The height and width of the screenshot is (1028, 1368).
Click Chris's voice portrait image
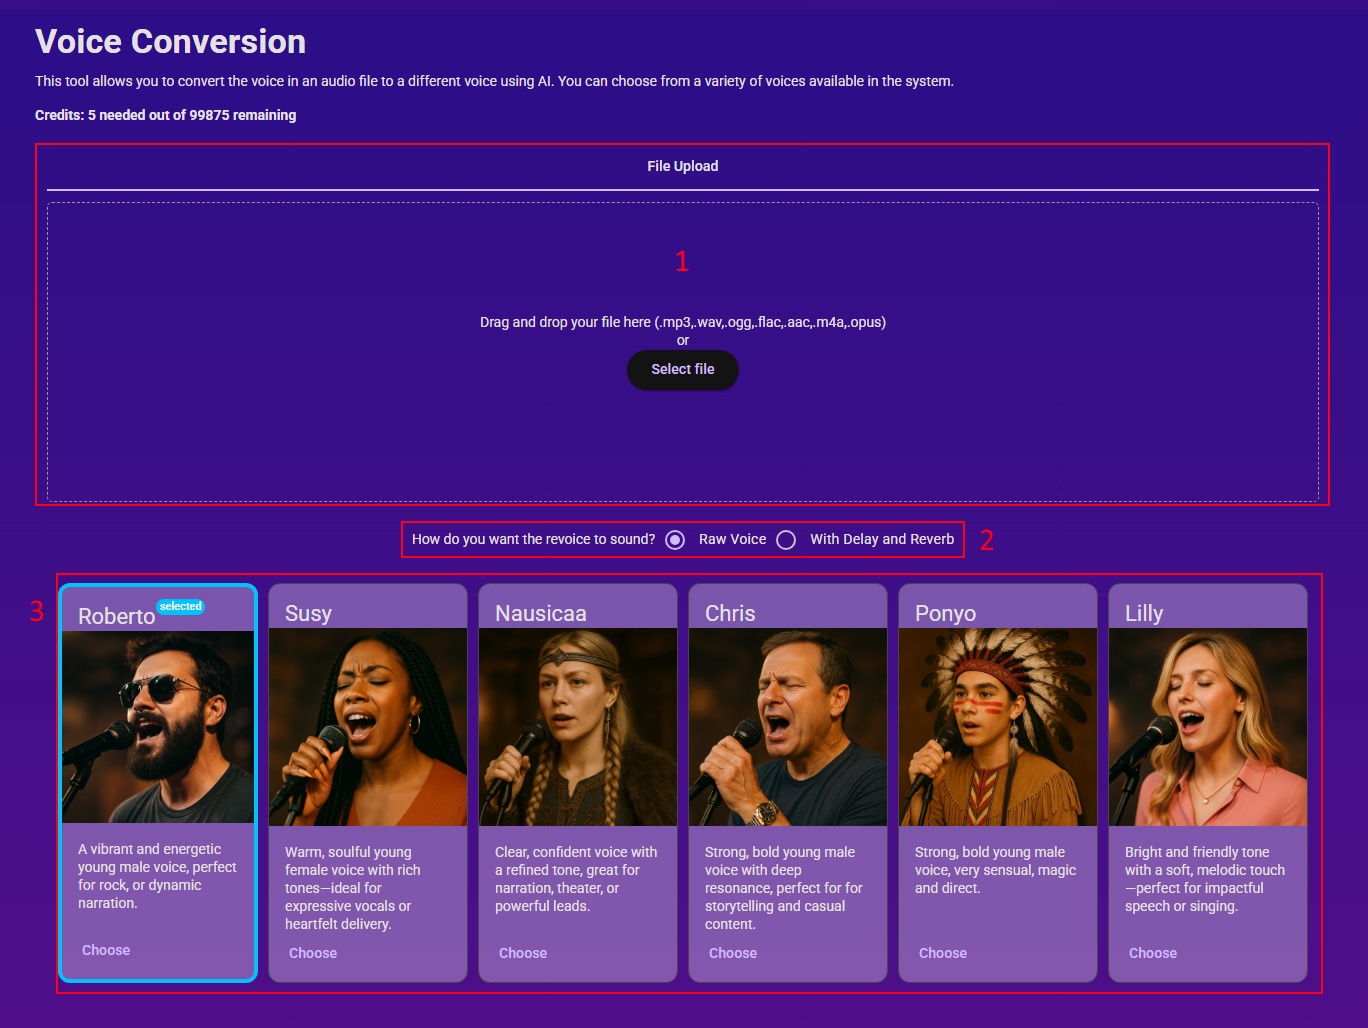click(788, 727)
